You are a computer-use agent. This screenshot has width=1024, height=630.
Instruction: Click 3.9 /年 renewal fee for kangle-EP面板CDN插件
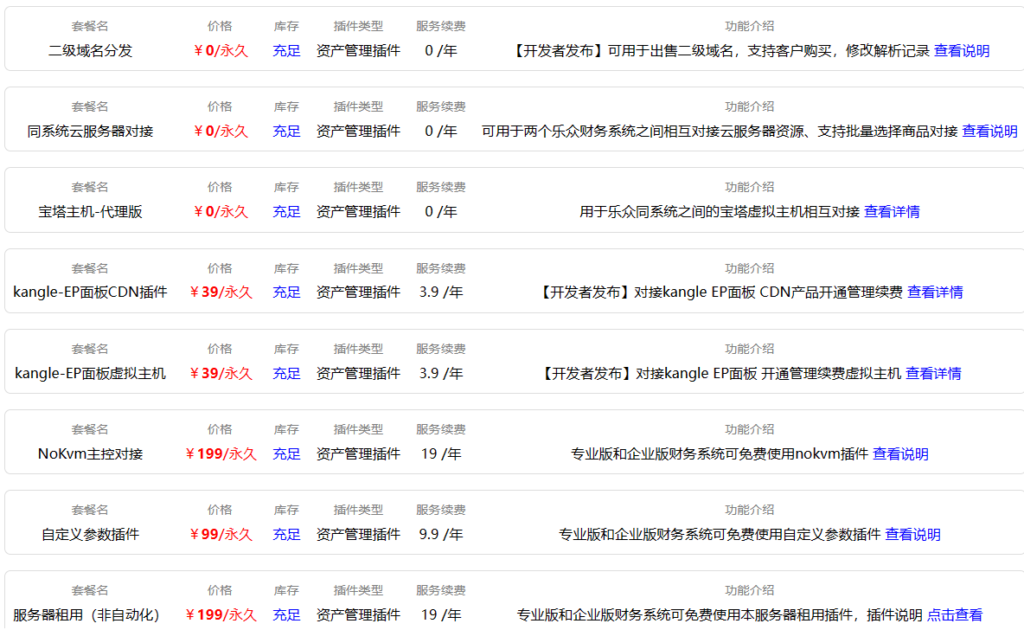tap(441, 292)
